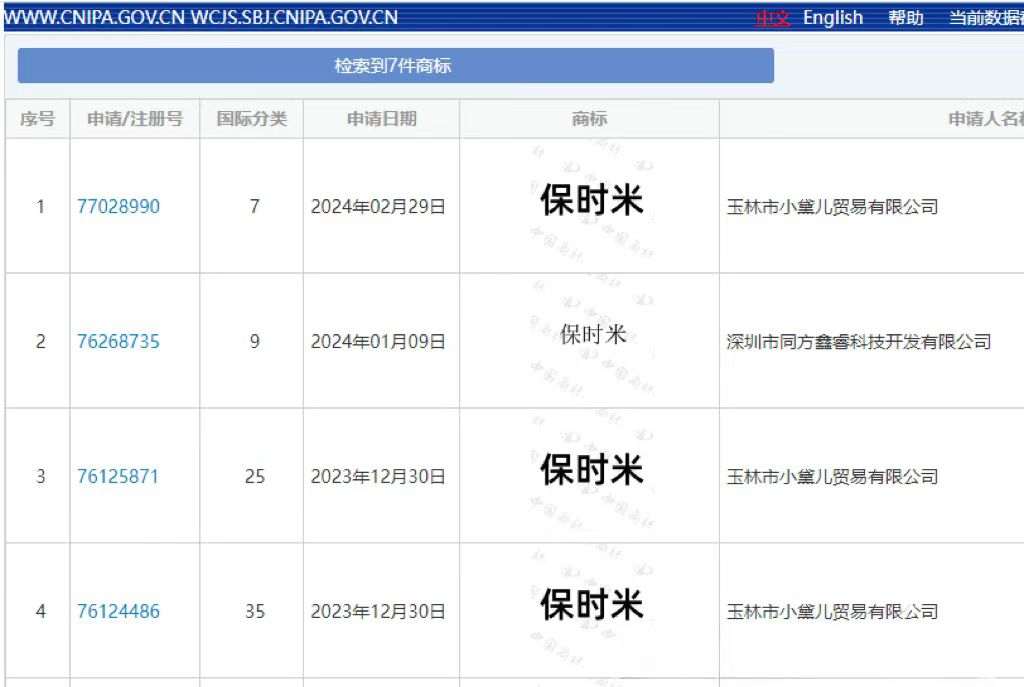Switch site language to English
The width and height of the screenshot is (1024, 687).
coord(833,18)
